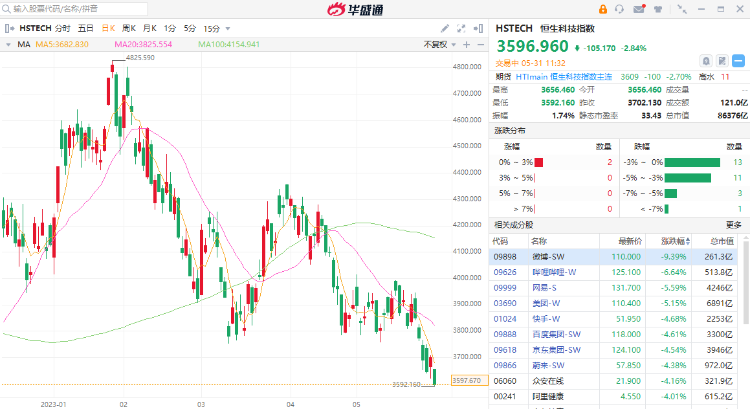The width and height of the screenshot is (750, 409).
Task: Switch to 1分 one-minute chart
Action: tap(170, 29)
